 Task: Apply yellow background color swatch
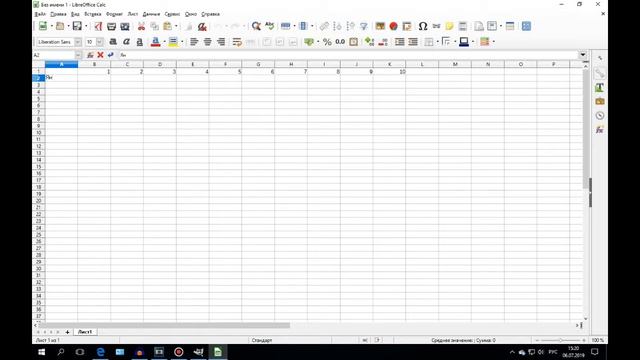(173, 42)
